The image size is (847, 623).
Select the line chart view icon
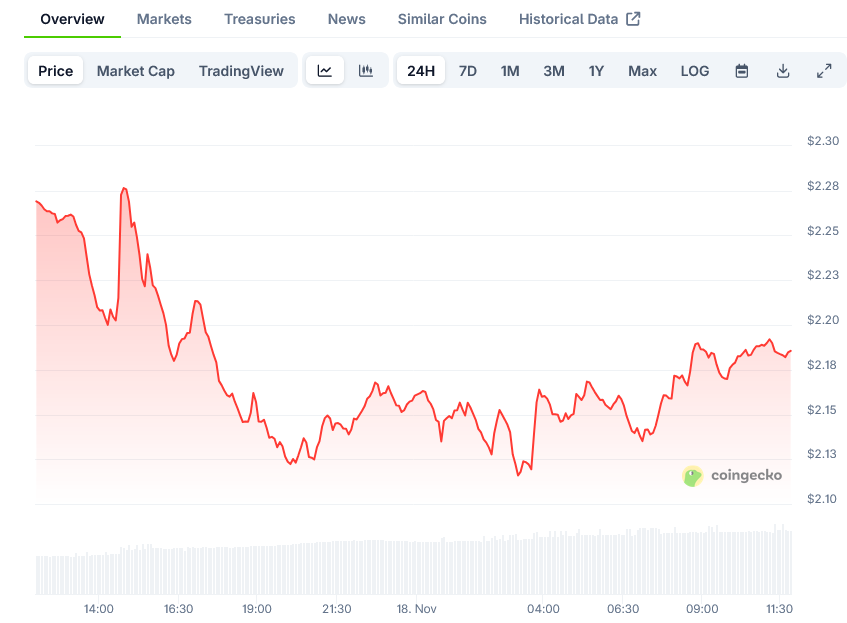(324, 70)
